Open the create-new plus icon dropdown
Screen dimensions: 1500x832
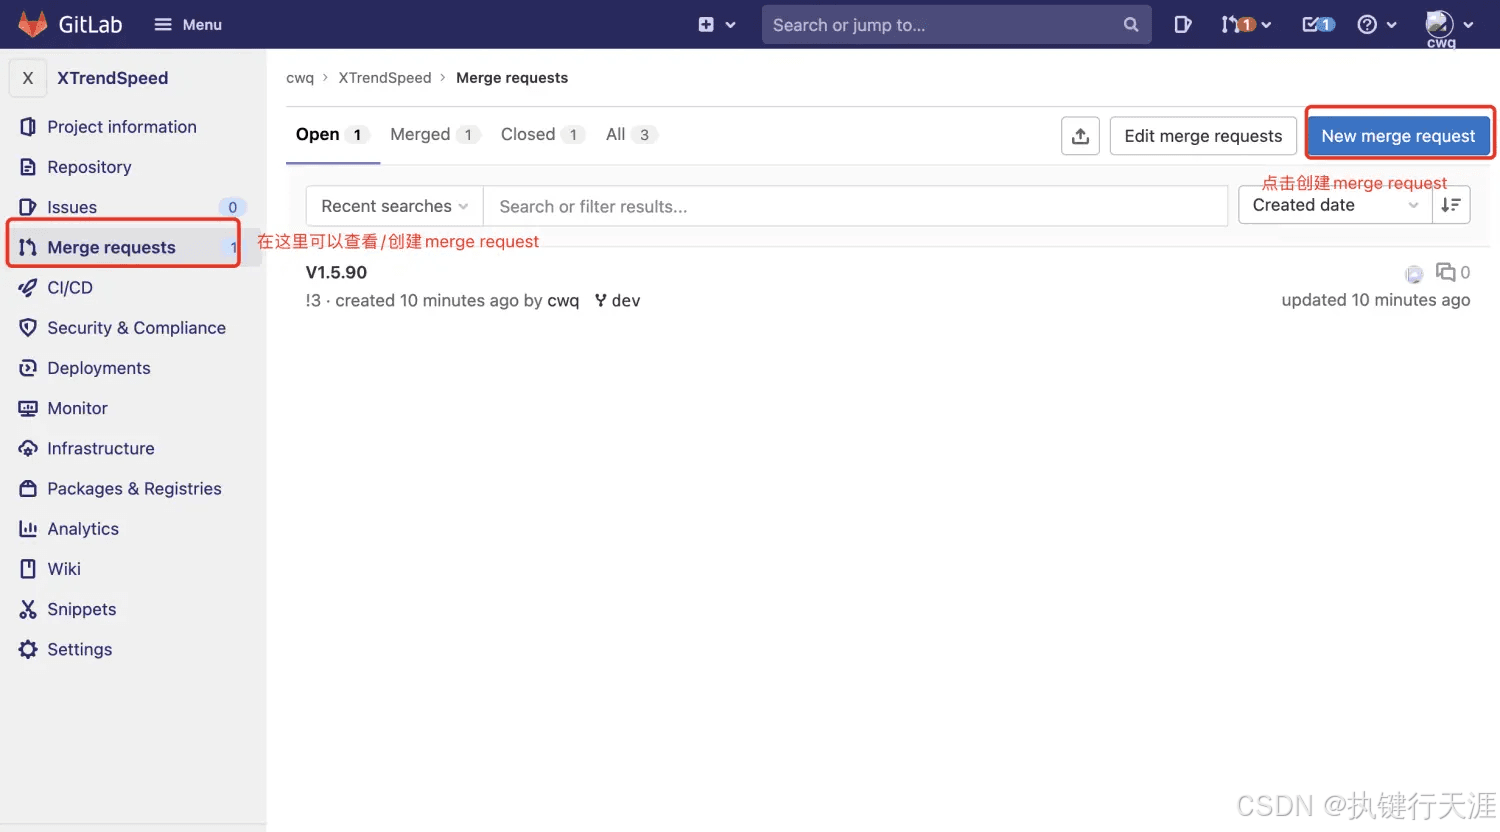pos(717,24)
